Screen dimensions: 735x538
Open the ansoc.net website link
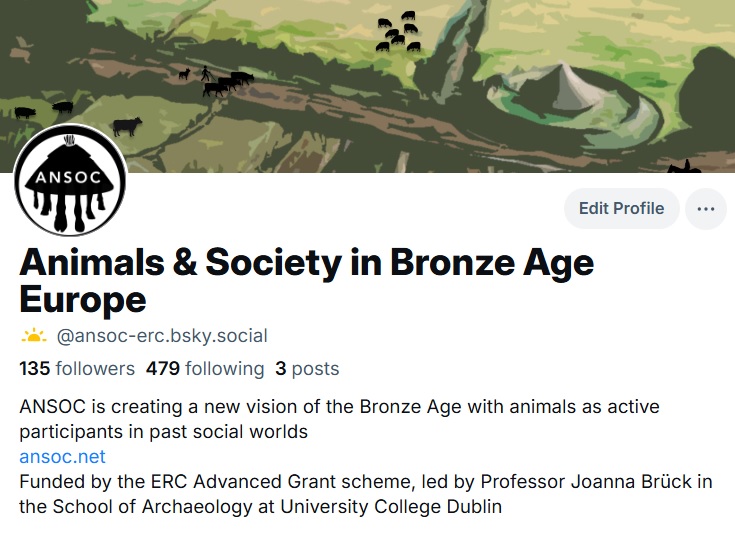click(62, 457)
